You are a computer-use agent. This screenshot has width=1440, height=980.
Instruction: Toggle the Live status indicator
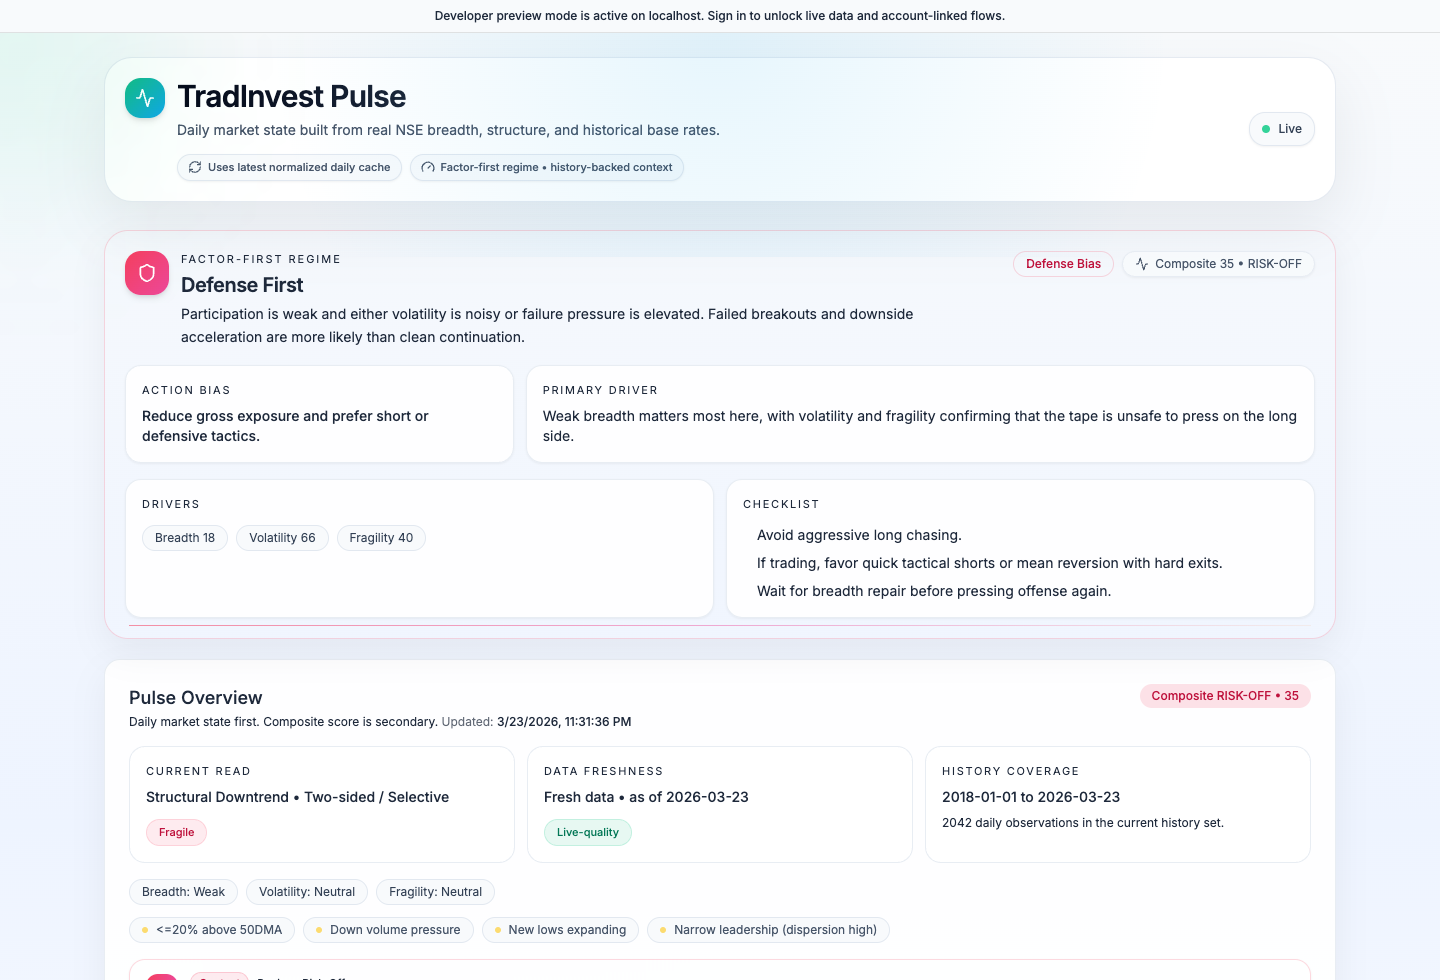pyautogui.click(x=1281, y=129)
